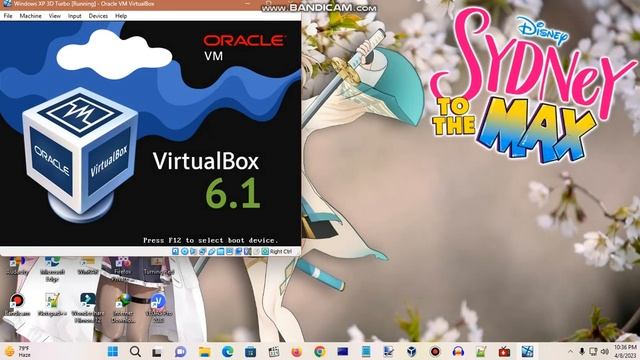Open taskbar Search
This screenshot has width=640, height=360.
(x=135, y=351)
